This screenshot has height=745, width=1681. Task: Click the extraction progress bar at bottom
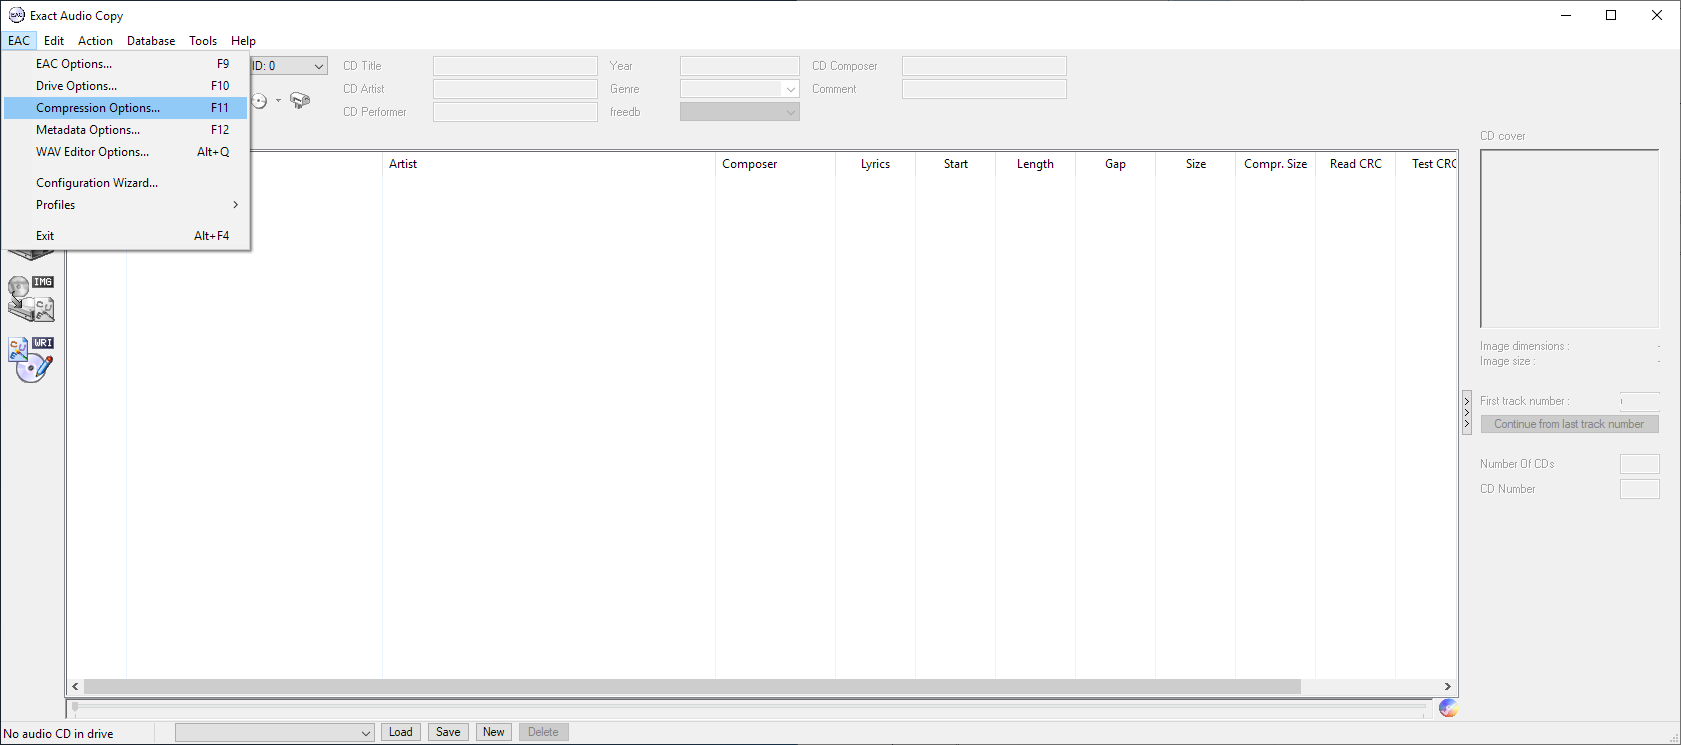pyautogui.click(x=750, y=707)
